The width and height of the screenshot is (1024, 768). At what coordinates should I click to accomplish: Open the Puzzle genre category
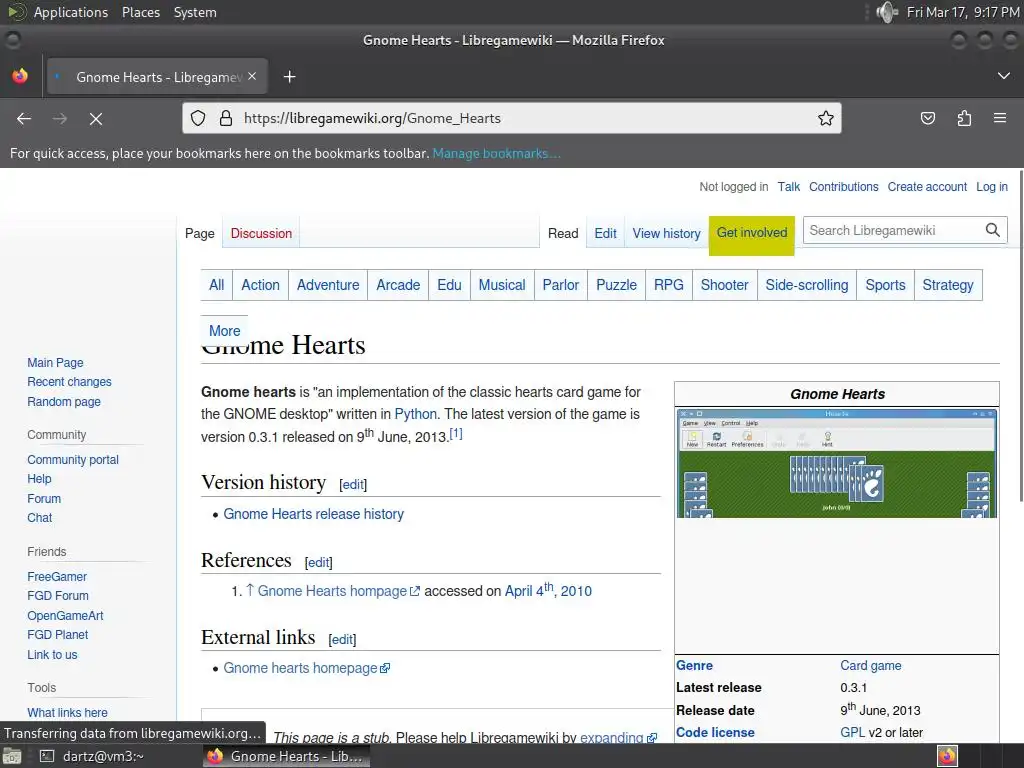(616, 285)
